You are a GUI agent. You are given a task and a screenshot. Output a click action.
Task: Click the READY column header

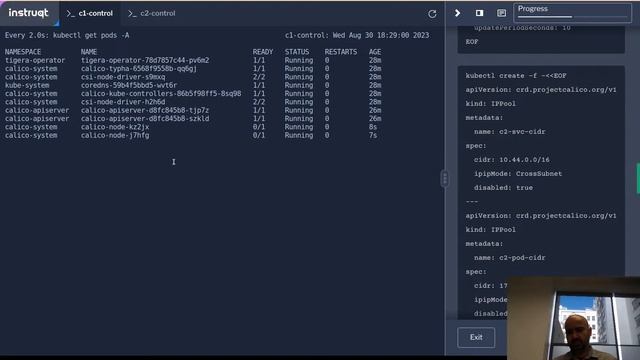point(263,52)
